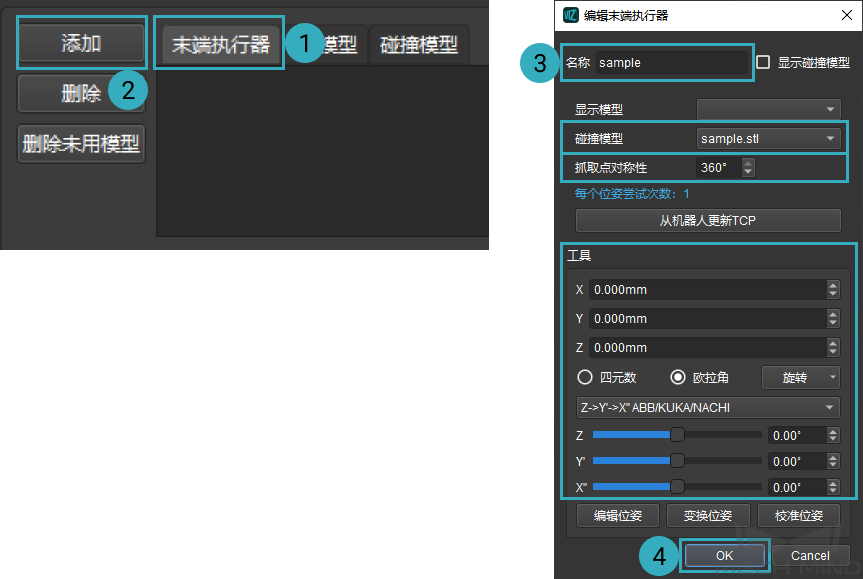Click the X'' angle 0.00° stepper arrows
The image size is (863, 579).
coord(833,487)
